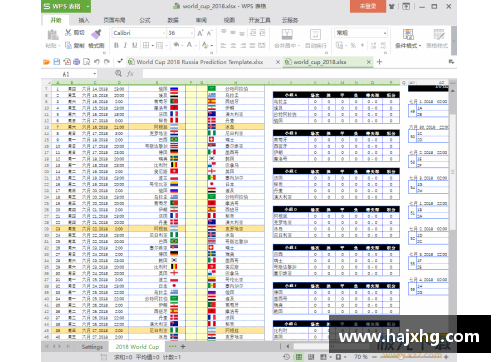Image resolution: width=500 pixels, height=362 pixels.
Task: Click the percent style icon
Action: tap(353, 45)
